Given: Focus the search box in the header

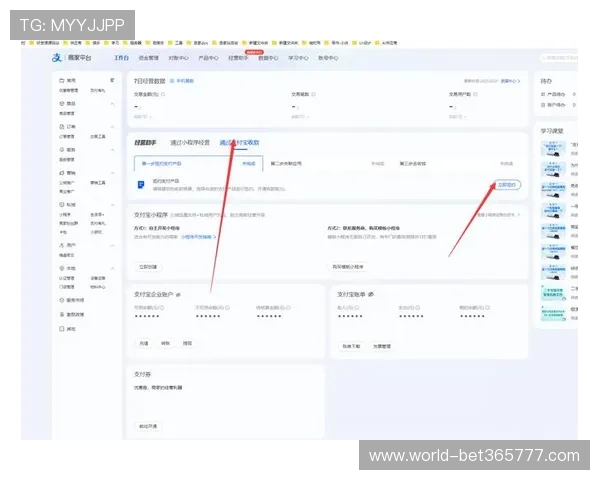Looking at the screenshot, I should coord(559,58).
